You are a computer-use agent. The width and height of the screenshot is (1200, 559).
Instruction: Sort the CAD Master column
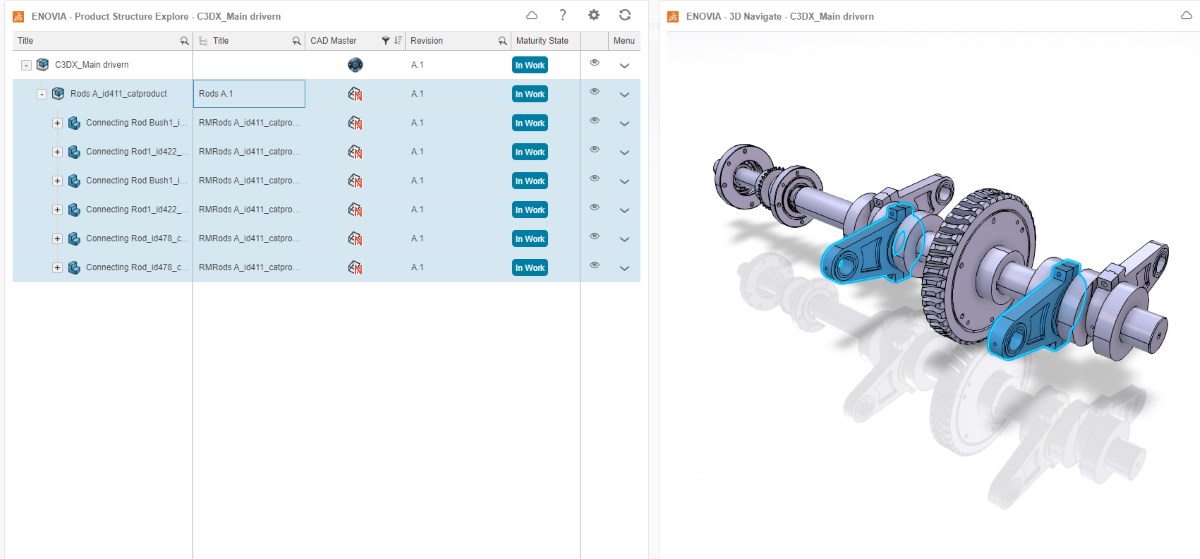tap(398, 41)
